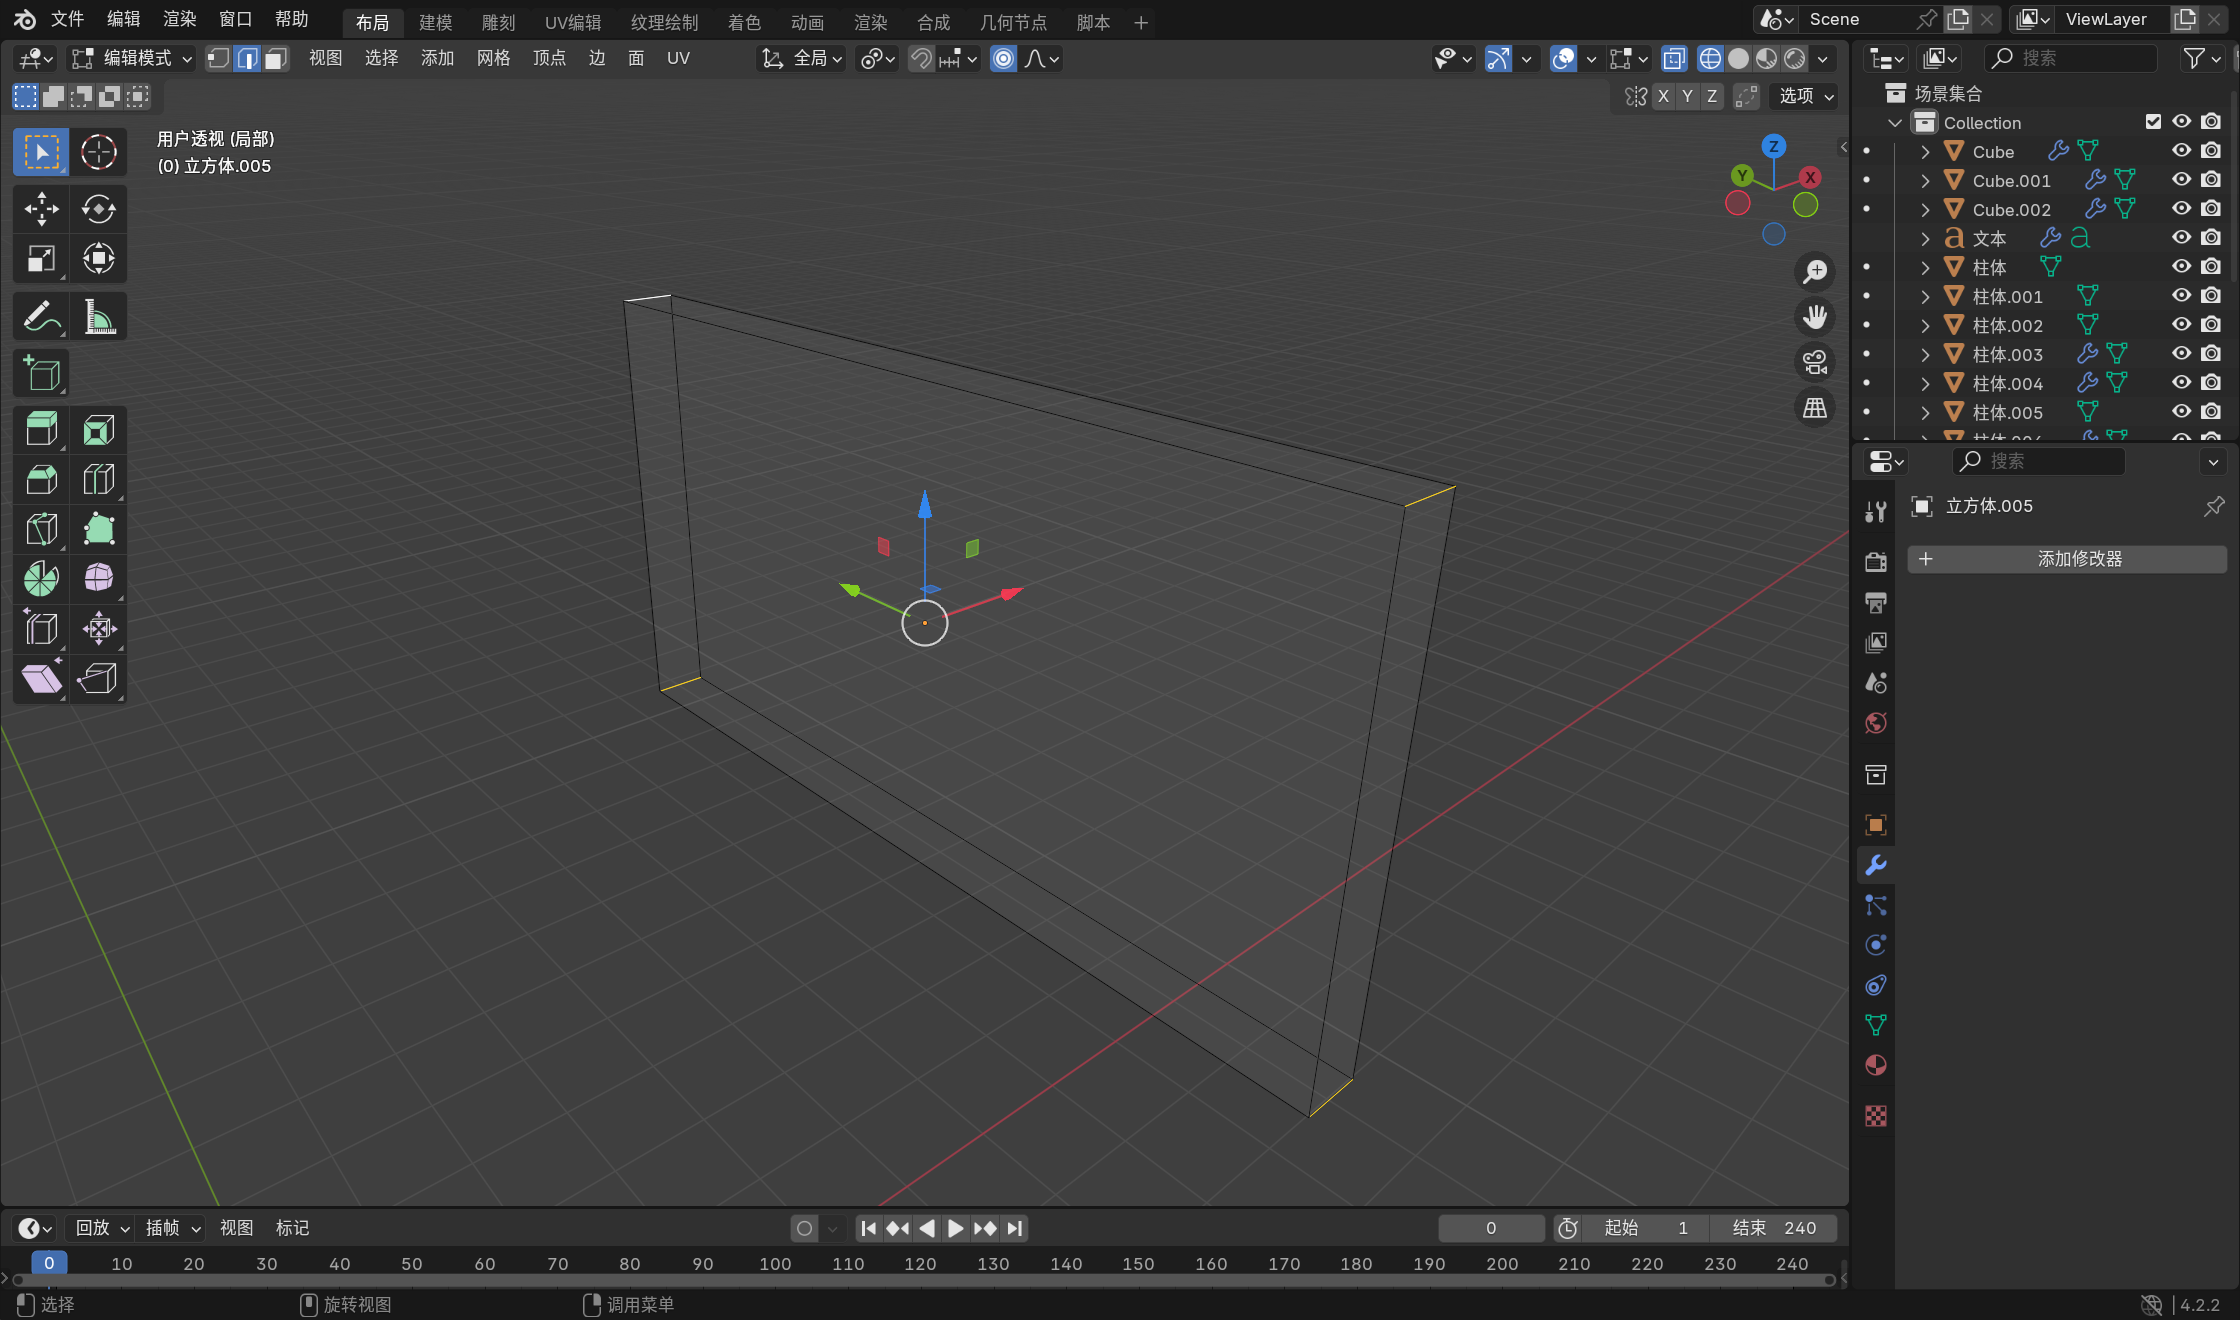Uncheck the Collection exclude checkbox
This screenshot has width=2240, height=1320.
pos(2153,122)
